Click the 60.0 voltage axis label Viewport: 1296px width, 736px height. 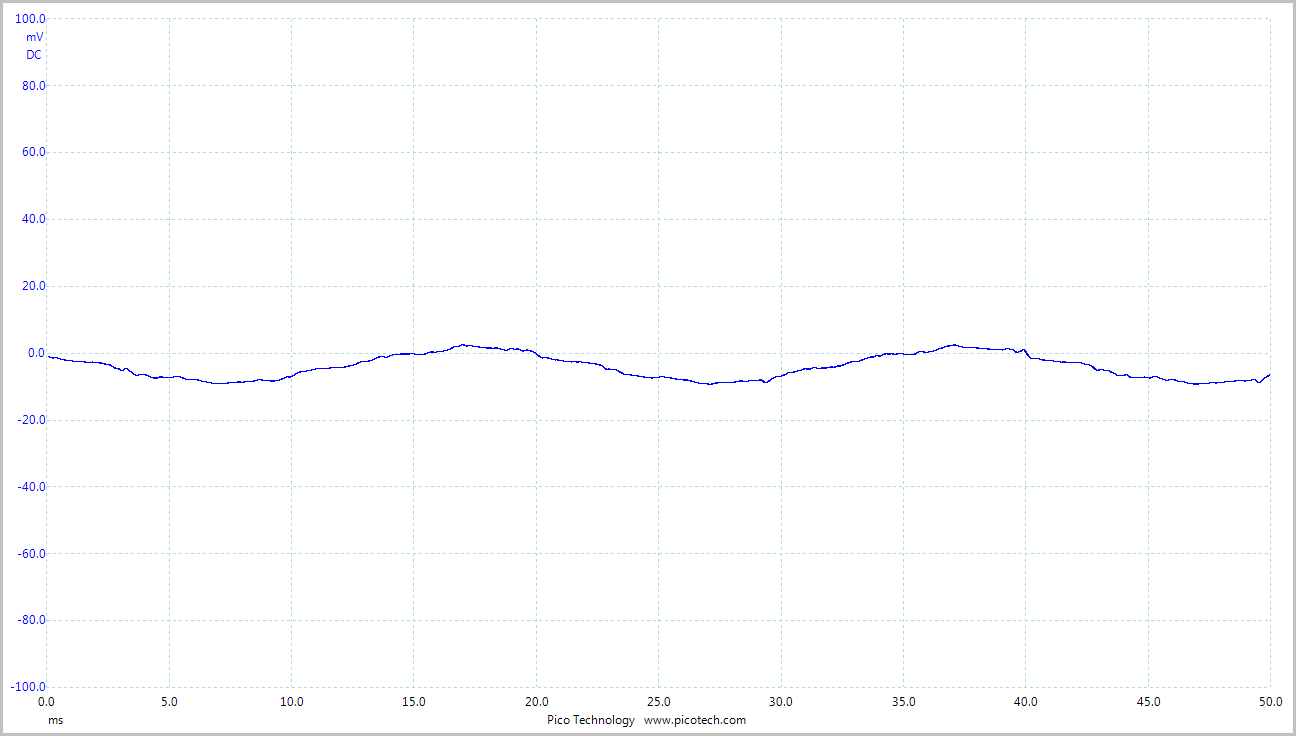pyautogui.click(x=34, y=153)
